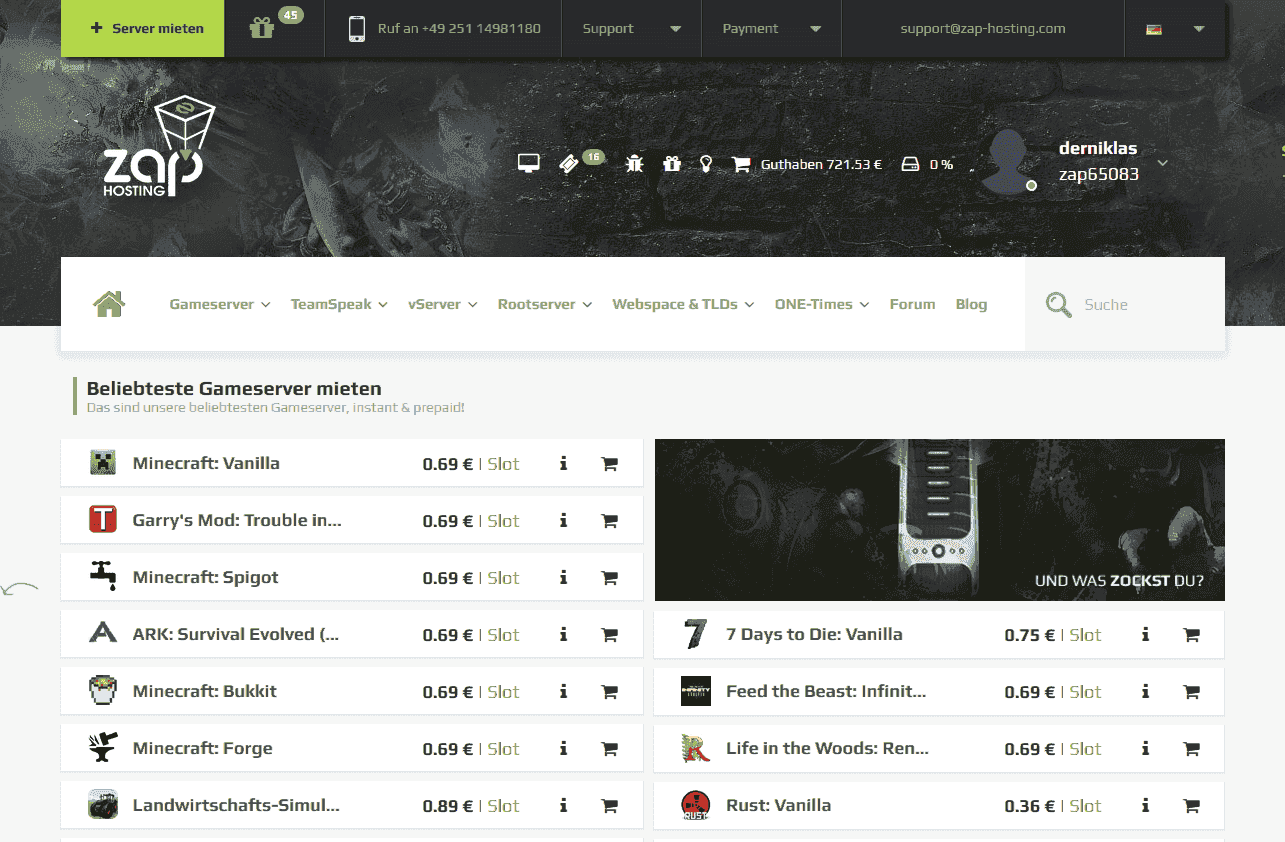Click the 0 % storage usage text
The image size is (1285, 842).
click(x=941, y=164)
